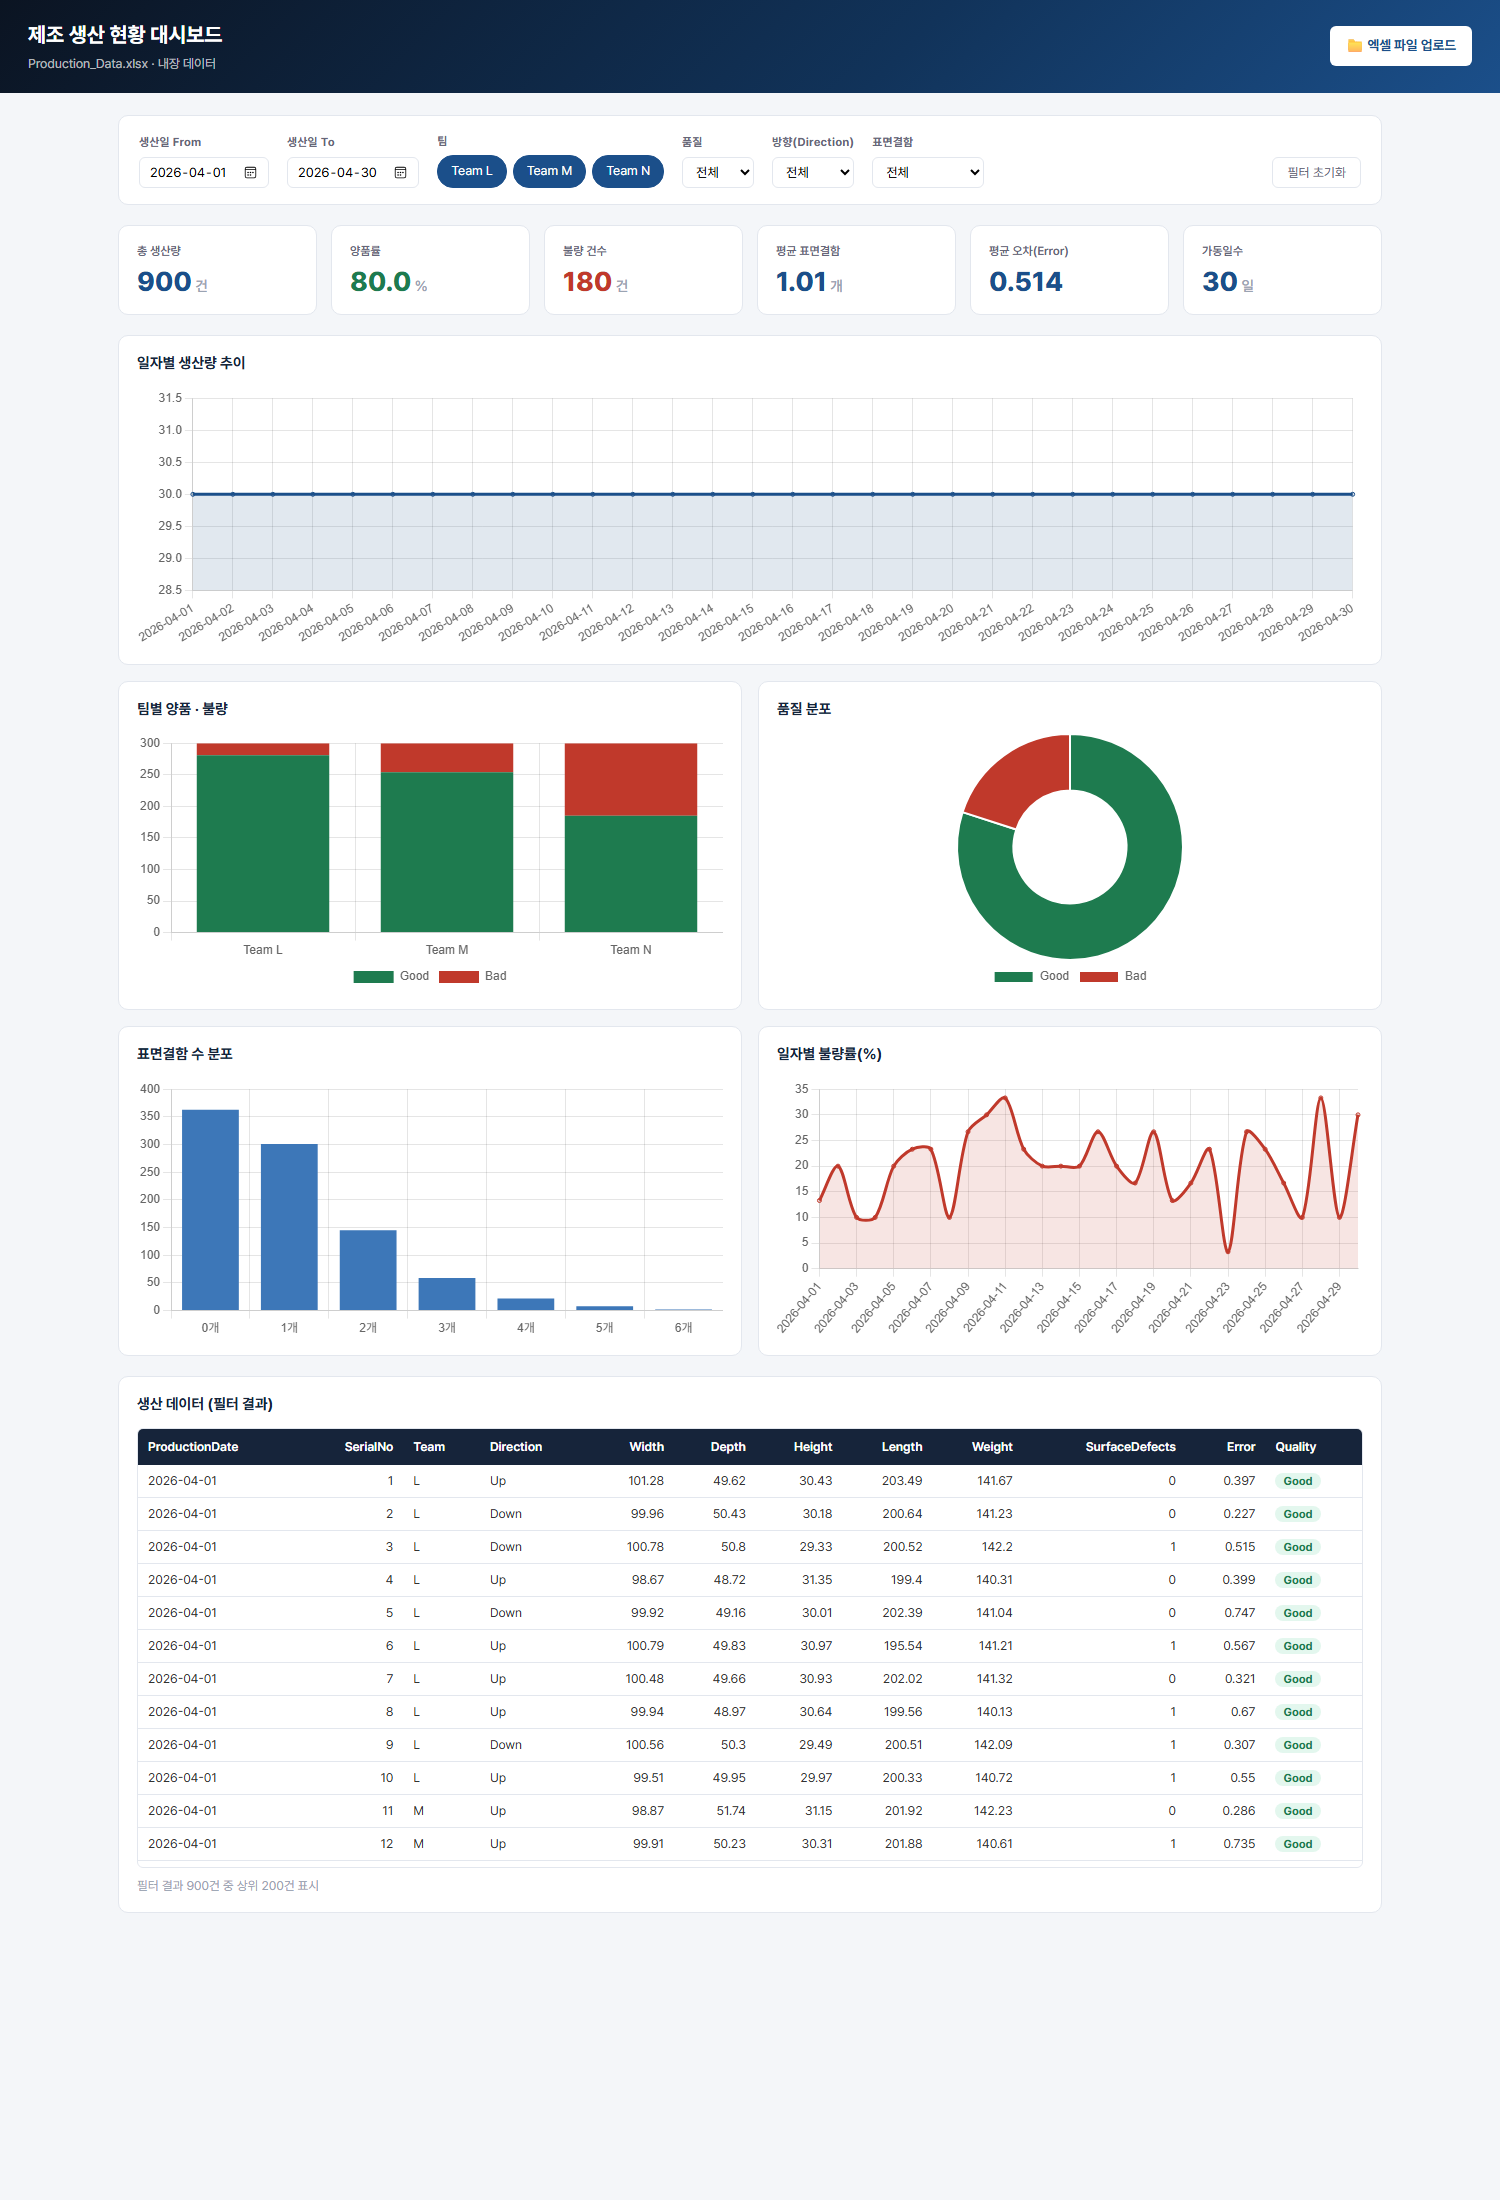Open the 방향(Direction) dropdown filter
This screenshot has width=1500, height=2200.
click(813, 173)
